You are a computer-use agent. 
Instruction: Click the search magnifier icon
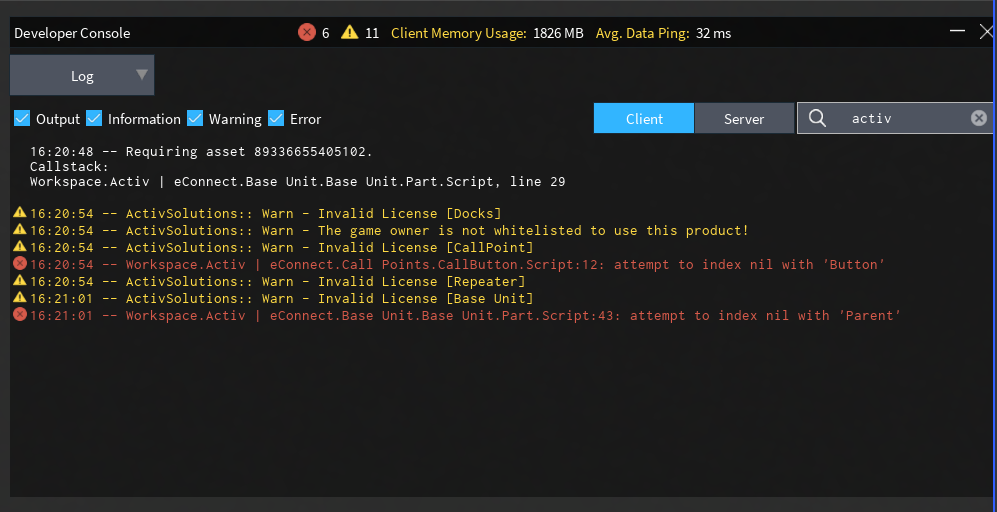tap(817, 118)
